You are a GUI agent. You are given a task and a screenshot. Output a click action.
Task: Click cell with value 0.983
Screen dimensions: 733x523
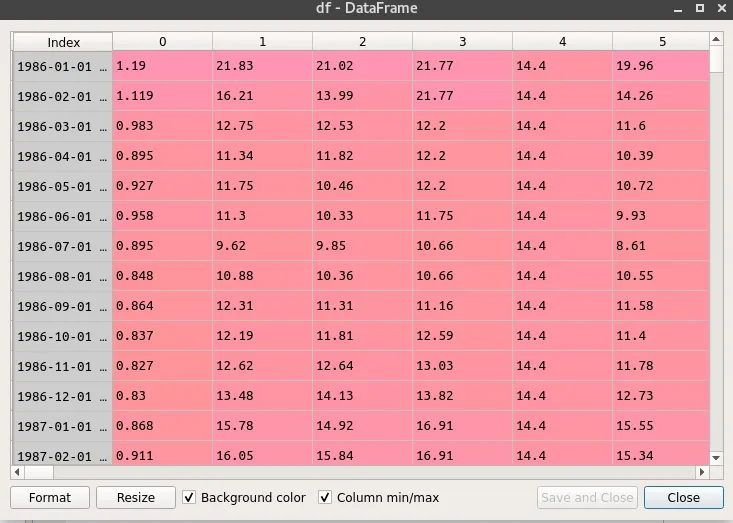pyautogui.click(x=162, y=126)
